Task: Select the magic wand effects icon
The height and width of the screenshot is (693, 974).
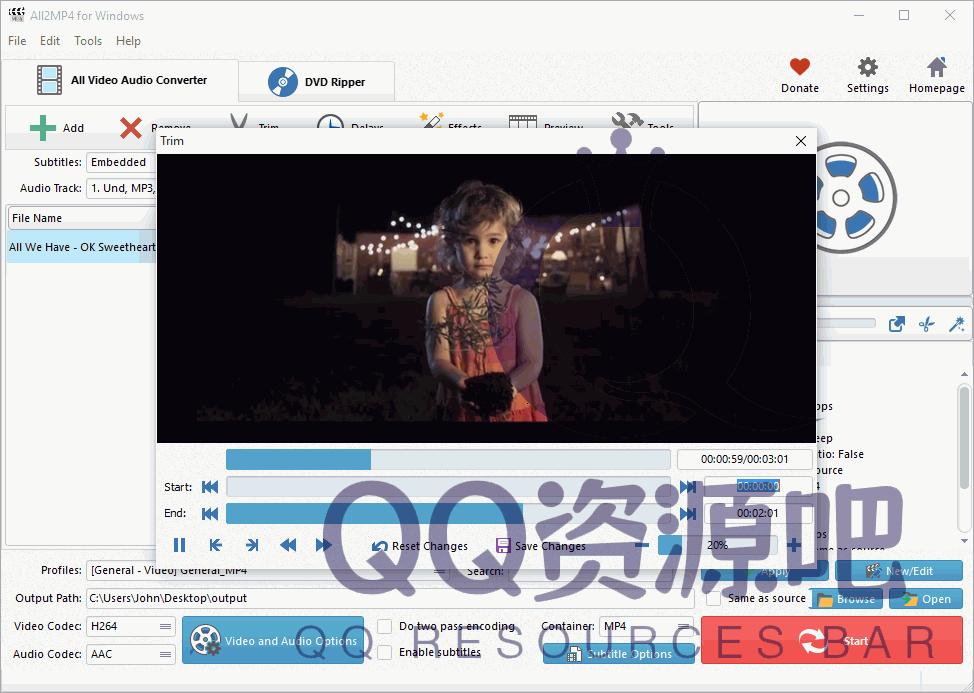Action: [430, 123]
